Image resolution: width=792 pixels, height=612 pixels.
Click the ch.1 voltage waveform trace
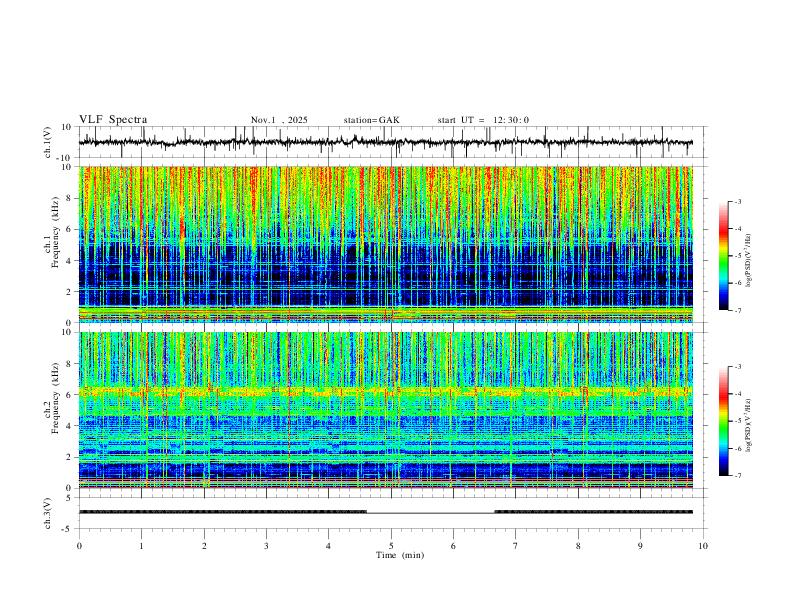coord(385,142)
